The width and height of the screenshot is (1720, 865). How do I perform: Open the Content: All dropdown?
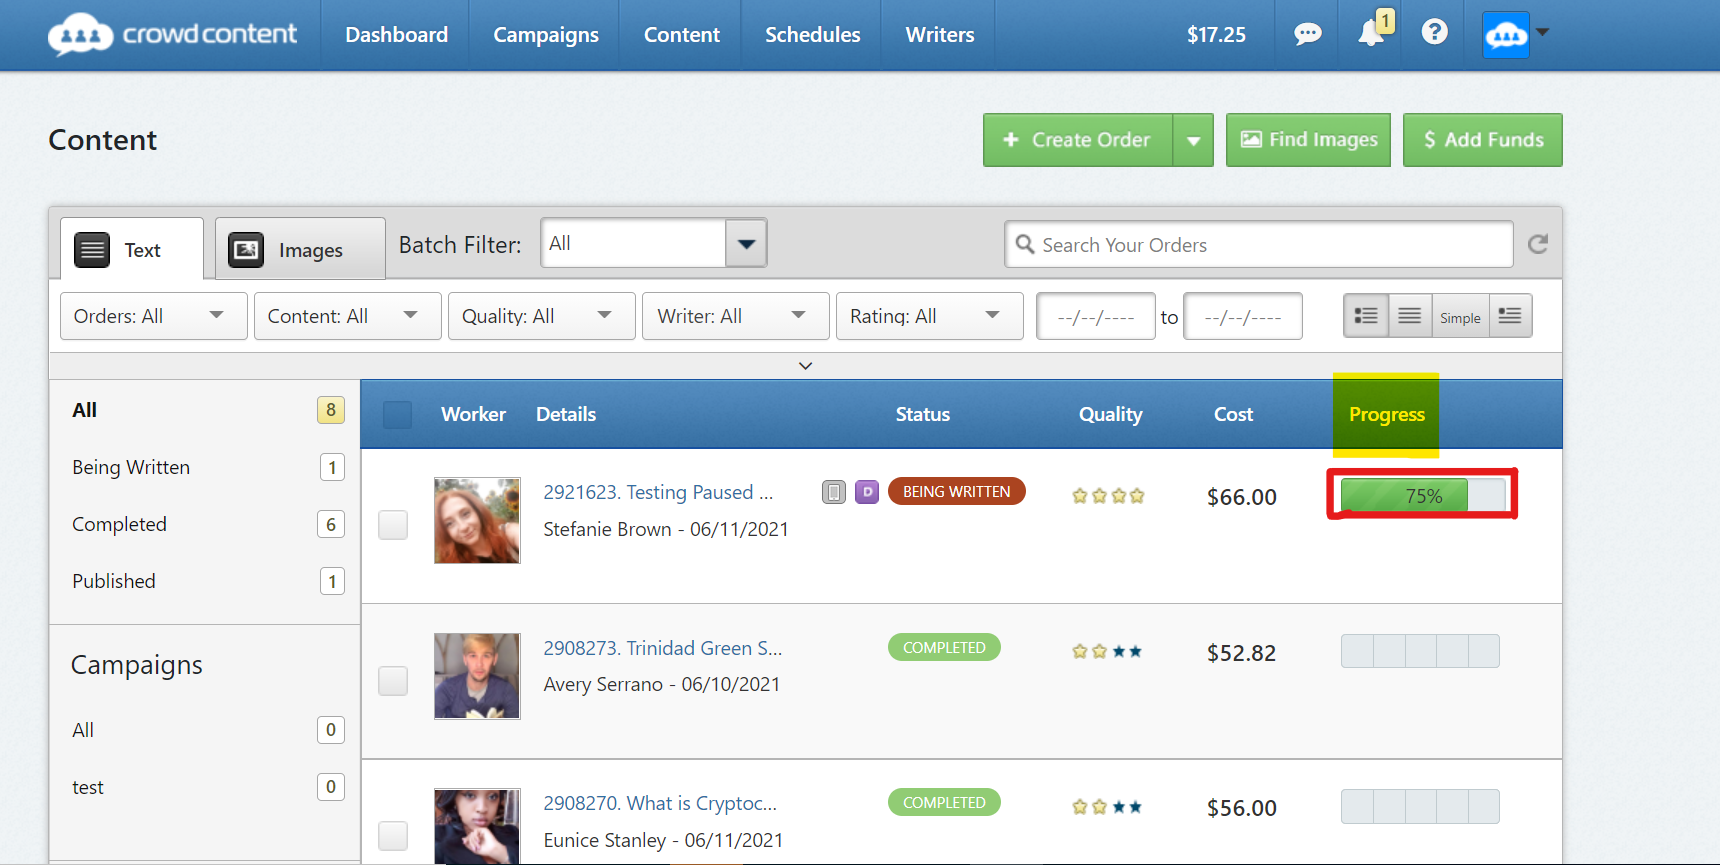coord(347,316)
